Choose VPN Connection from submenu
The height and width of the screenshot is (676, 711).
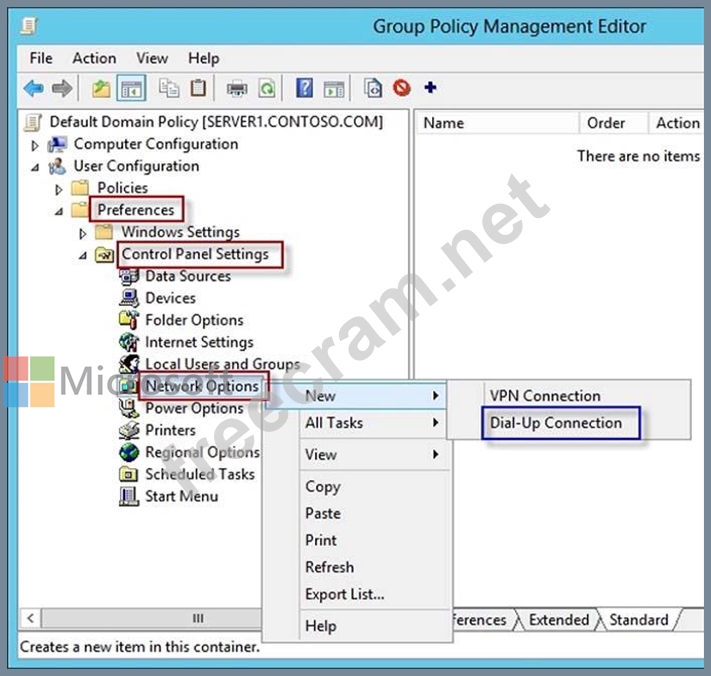pyautogui.click(x=545, y=396)
